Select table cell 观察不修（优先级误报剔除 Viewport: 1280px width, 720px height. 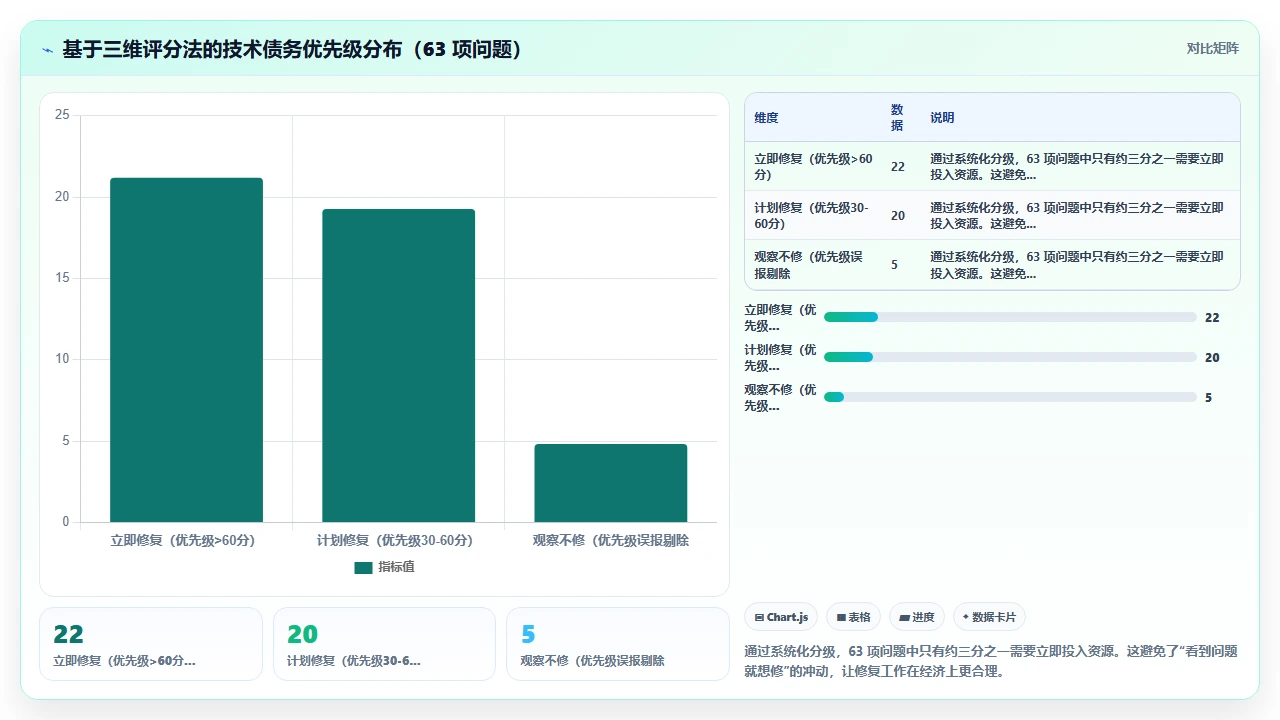[x=813, y=264]
